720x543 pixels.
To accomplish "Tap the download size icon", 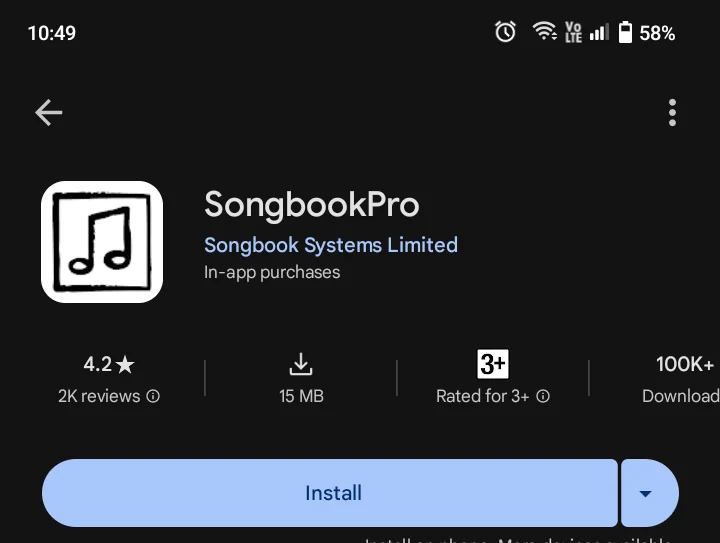I will [x=301, y=364].
